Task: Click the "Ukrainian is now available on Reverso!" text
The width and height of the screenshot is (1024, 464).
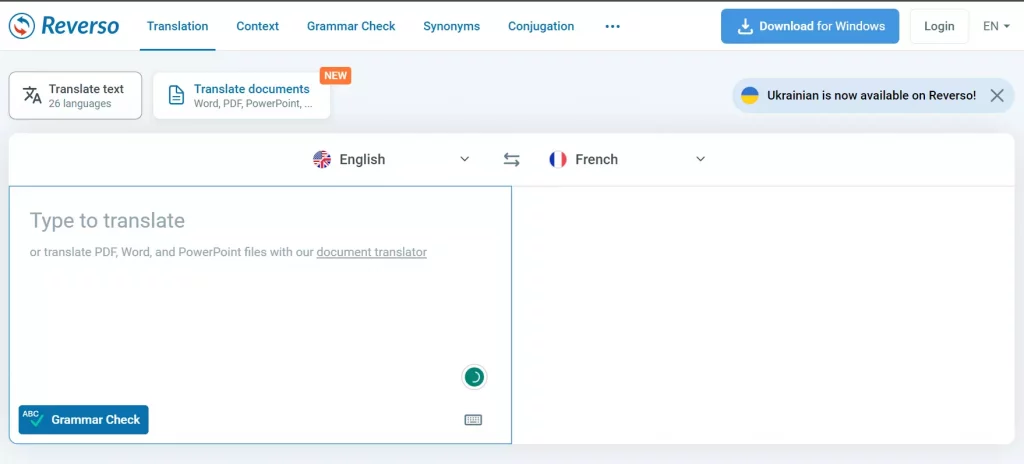Action: click(871, 95)
